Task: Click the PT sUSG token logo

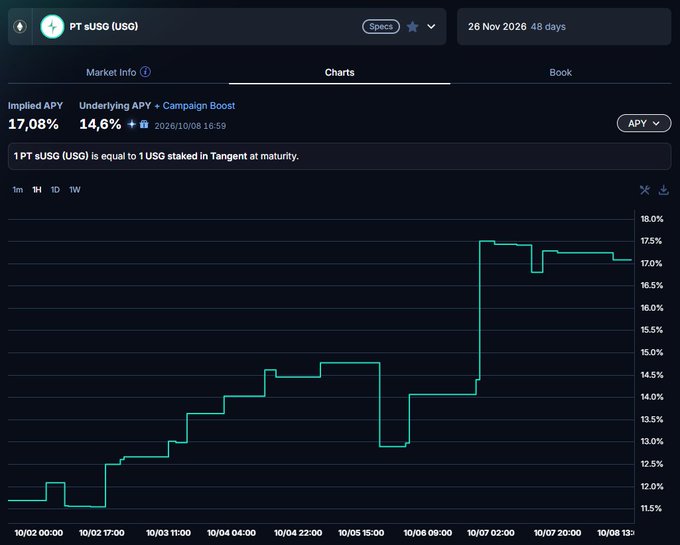Action: (x=52, y=26)
